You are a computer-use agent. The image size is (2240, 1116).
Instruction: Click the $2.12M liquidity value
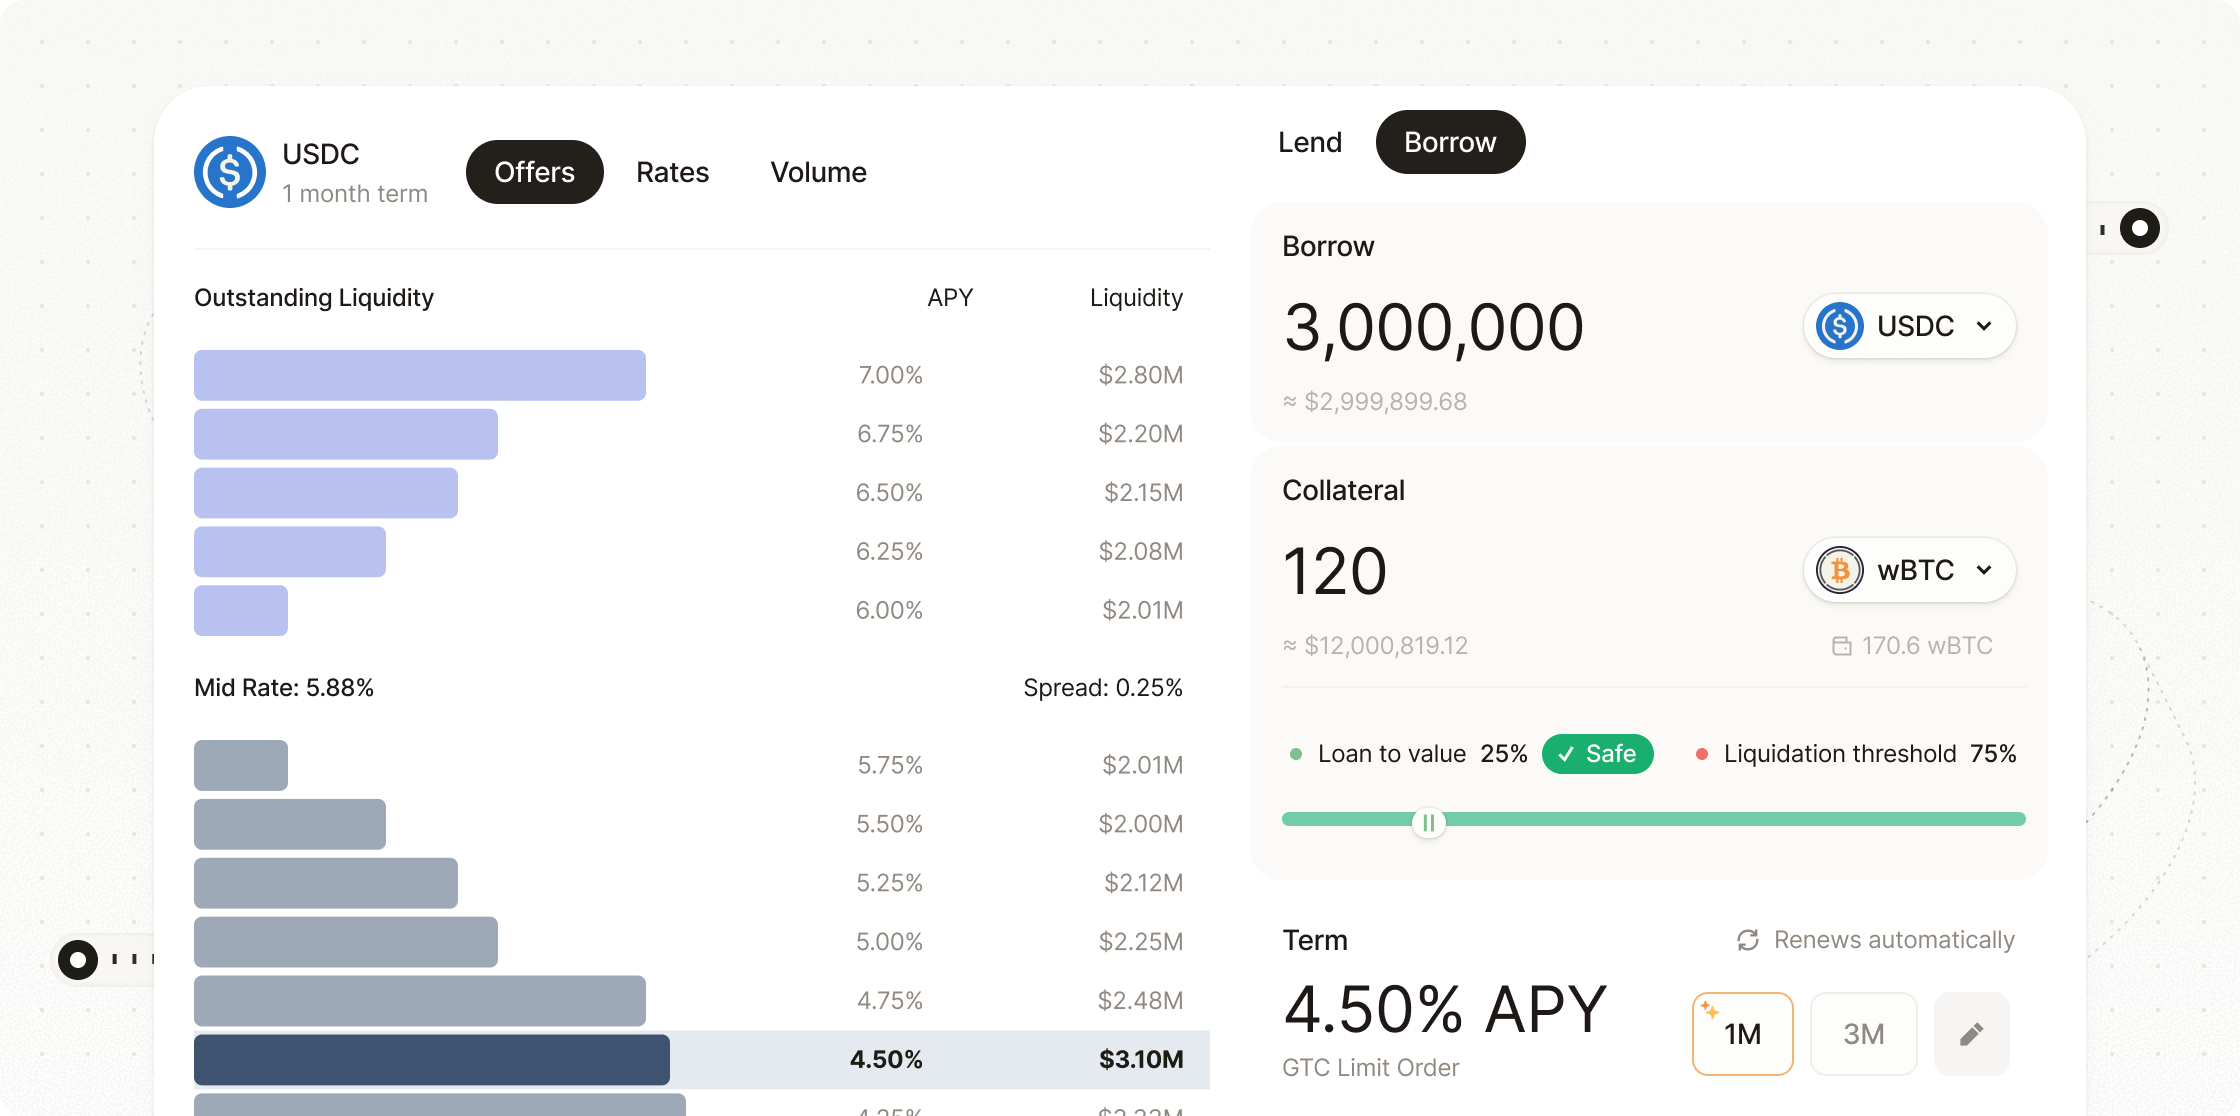pyautogui.click(x=1144, y=884)
